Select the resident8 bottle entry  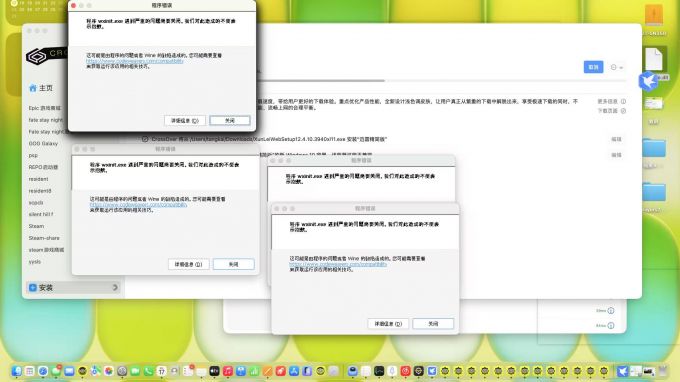[40, 191]
